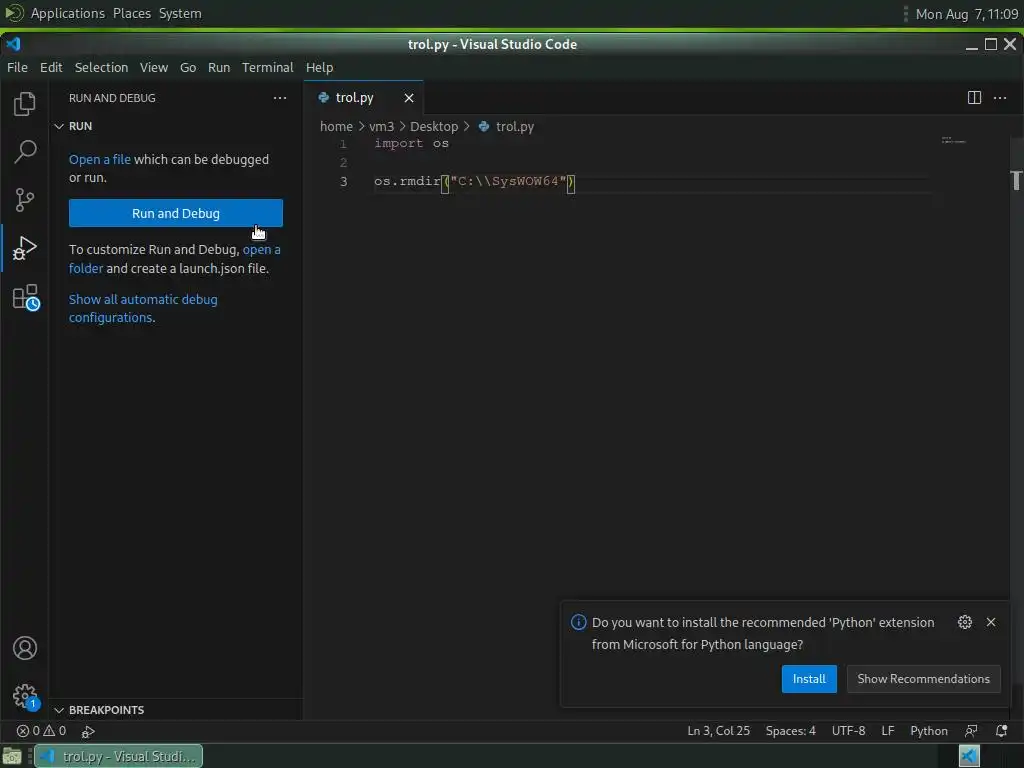Click Python language mode in status bar

tap(929, 731)
